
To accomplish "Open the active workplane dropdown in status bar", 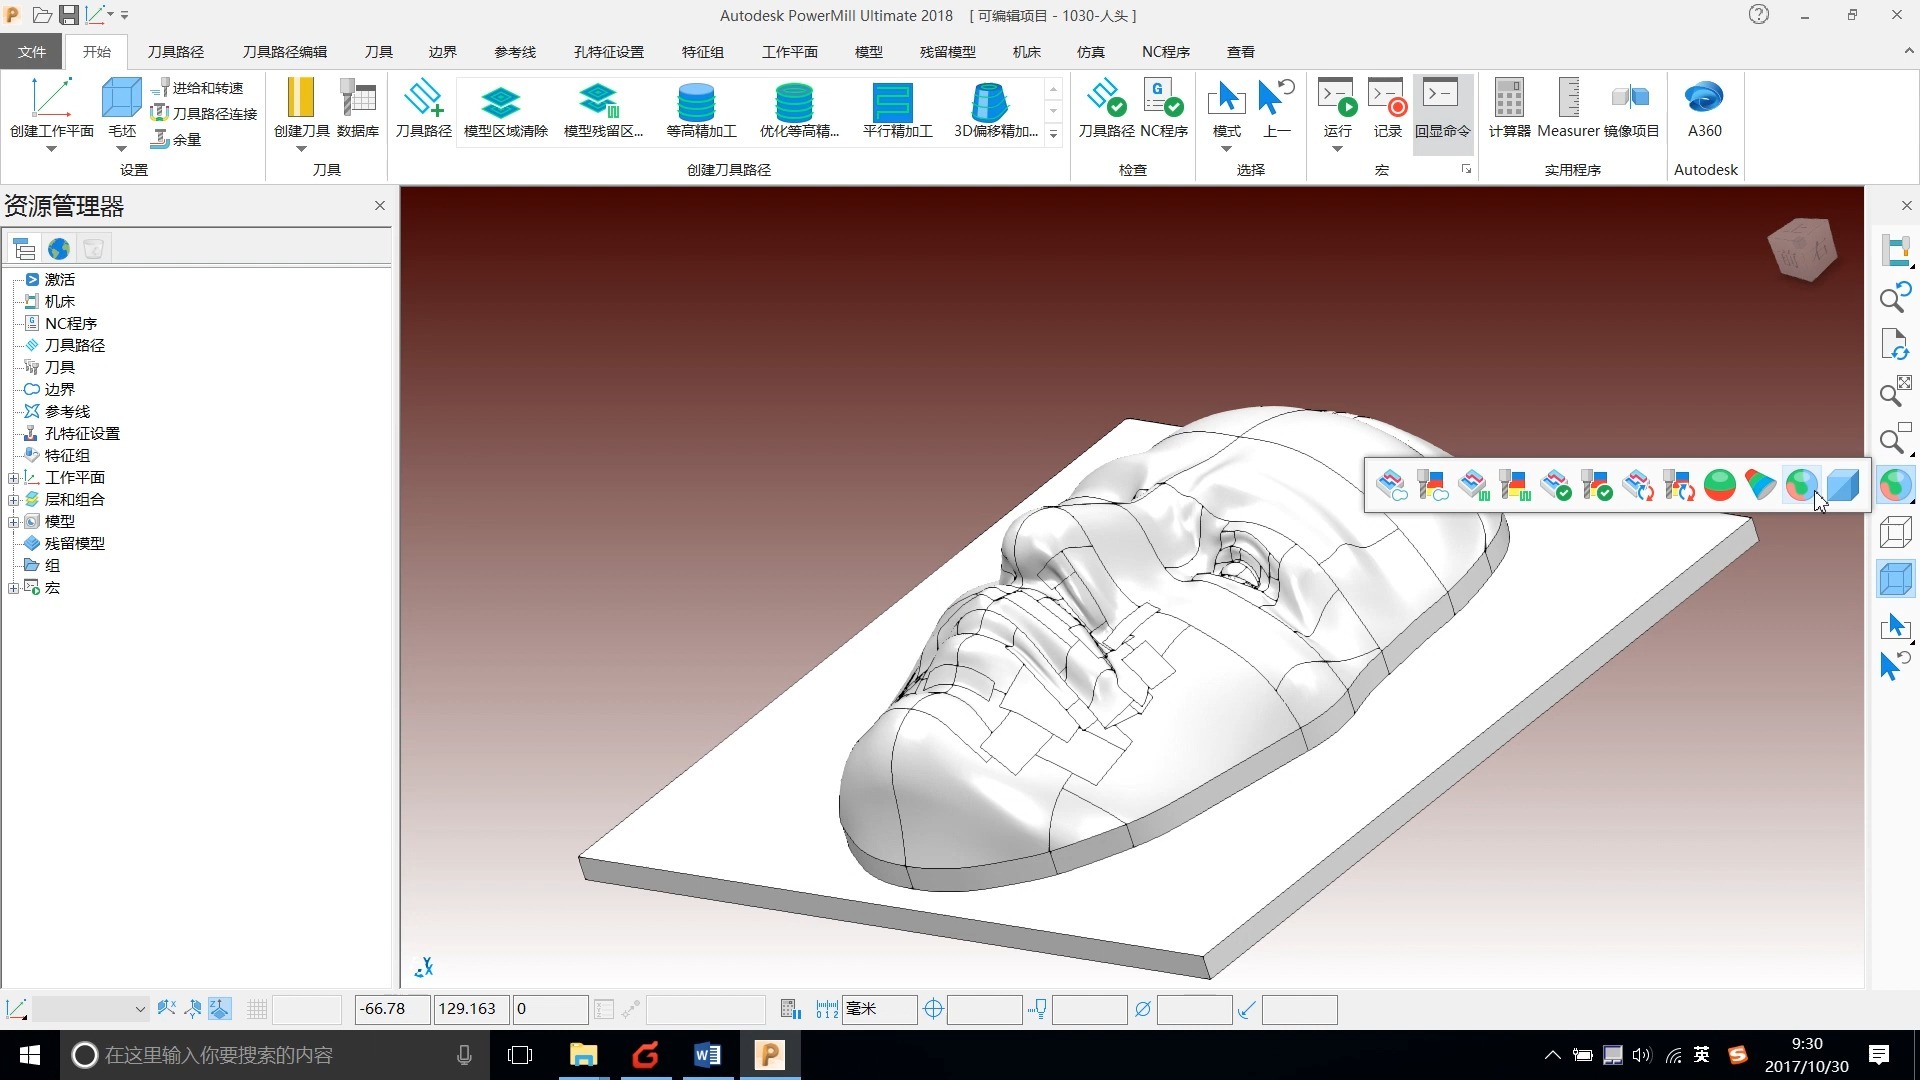I will (90, 1009).
